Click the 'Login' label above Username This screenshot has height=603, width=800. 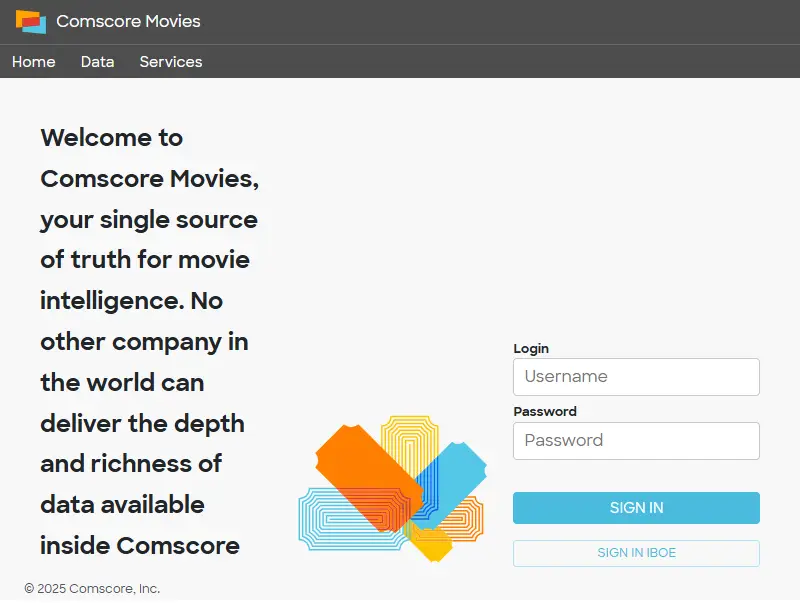(531, 348)
